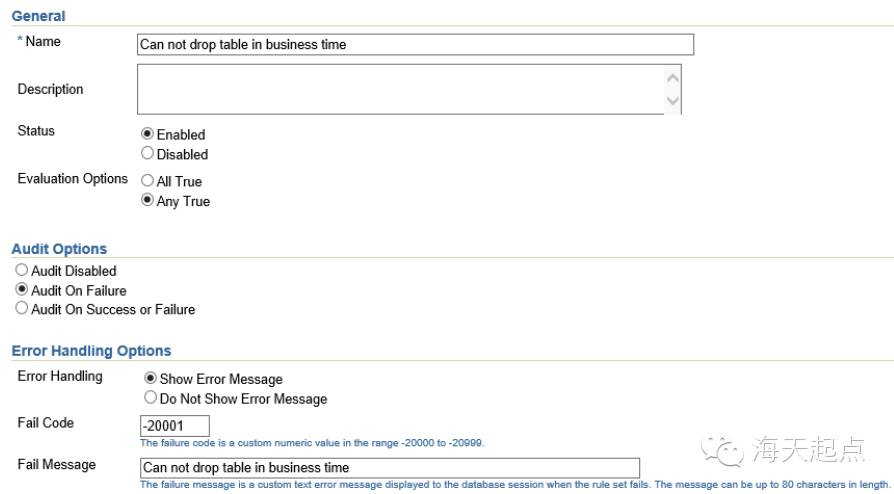The height and width of the screenshot is (494, 894).
Task: Click the Audit Options section header
Action: click(x=59, y=249)
